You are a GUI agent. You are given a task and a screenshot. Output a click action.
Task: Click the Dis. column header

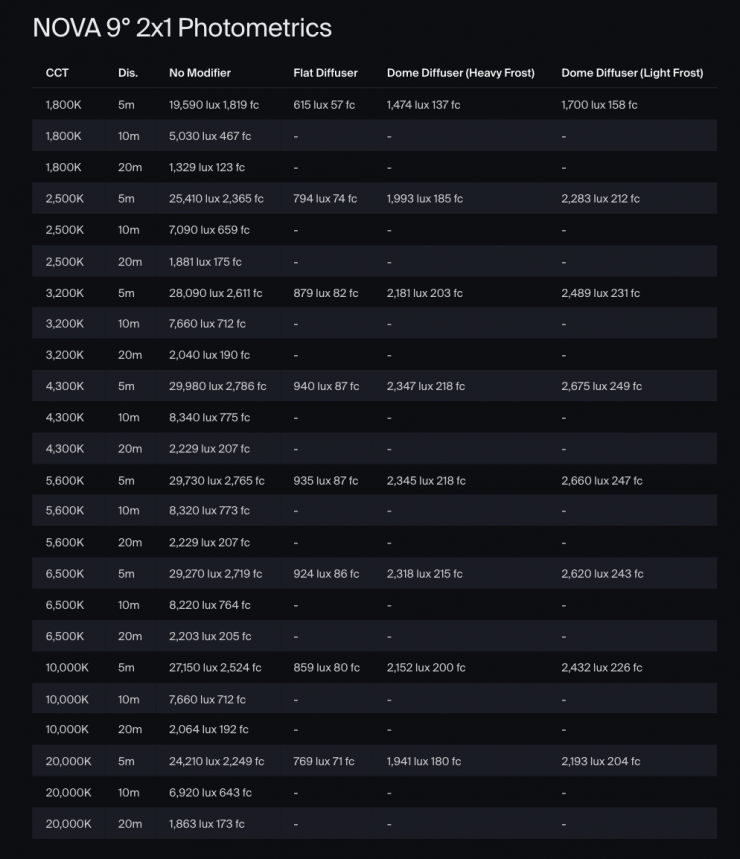128,73
